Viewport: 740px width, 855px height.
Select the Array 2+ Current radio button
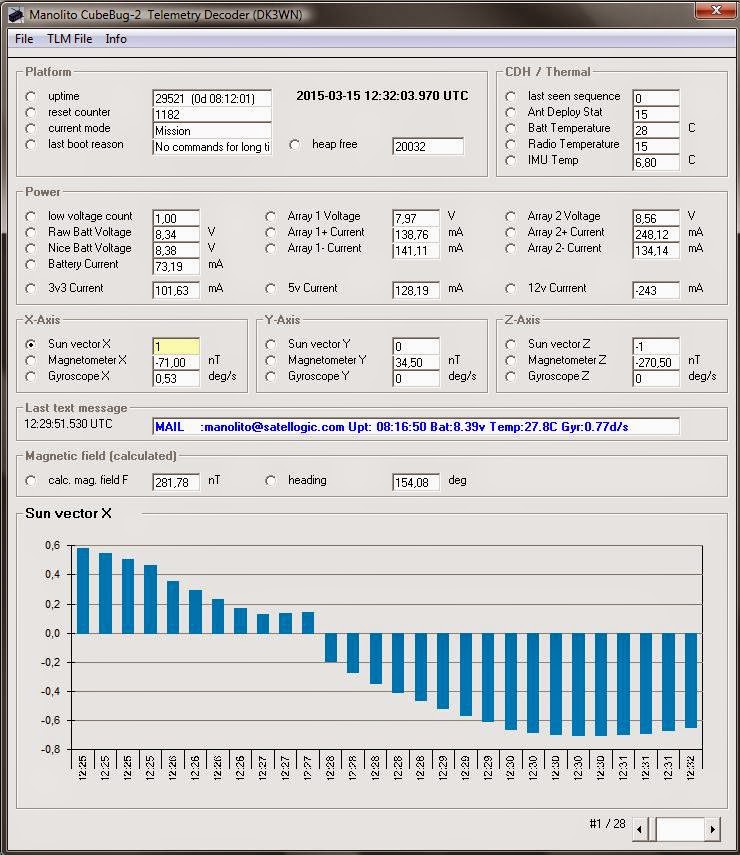[x=510, y=232]
